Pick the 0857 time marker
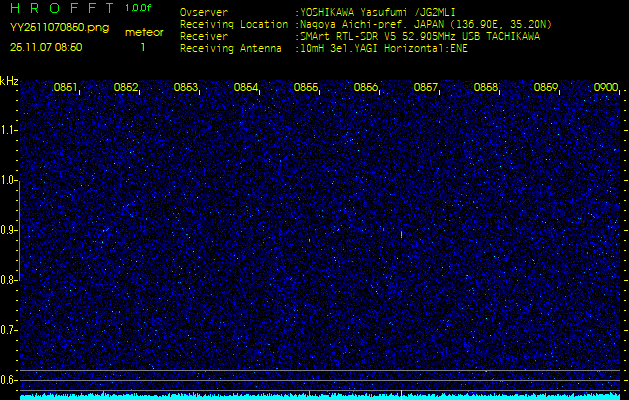The width and height of the screenshot is (629, 400). click(426, 88)
